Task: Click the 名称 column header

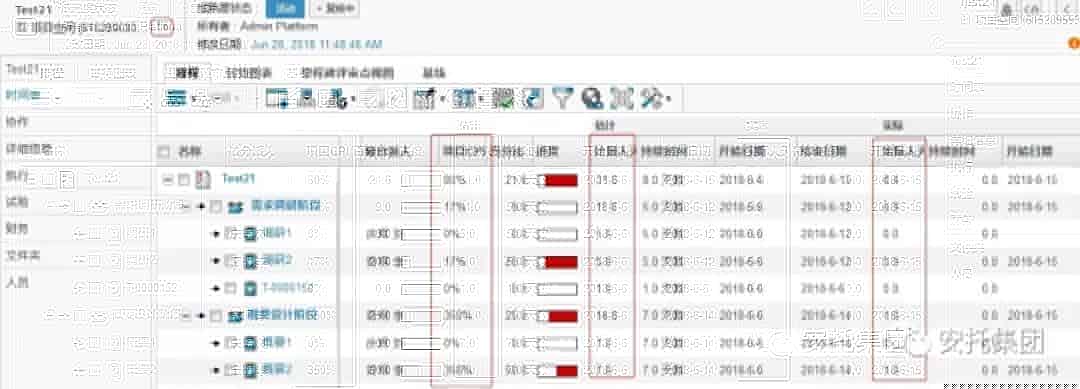Action: [x=189, y=151]
